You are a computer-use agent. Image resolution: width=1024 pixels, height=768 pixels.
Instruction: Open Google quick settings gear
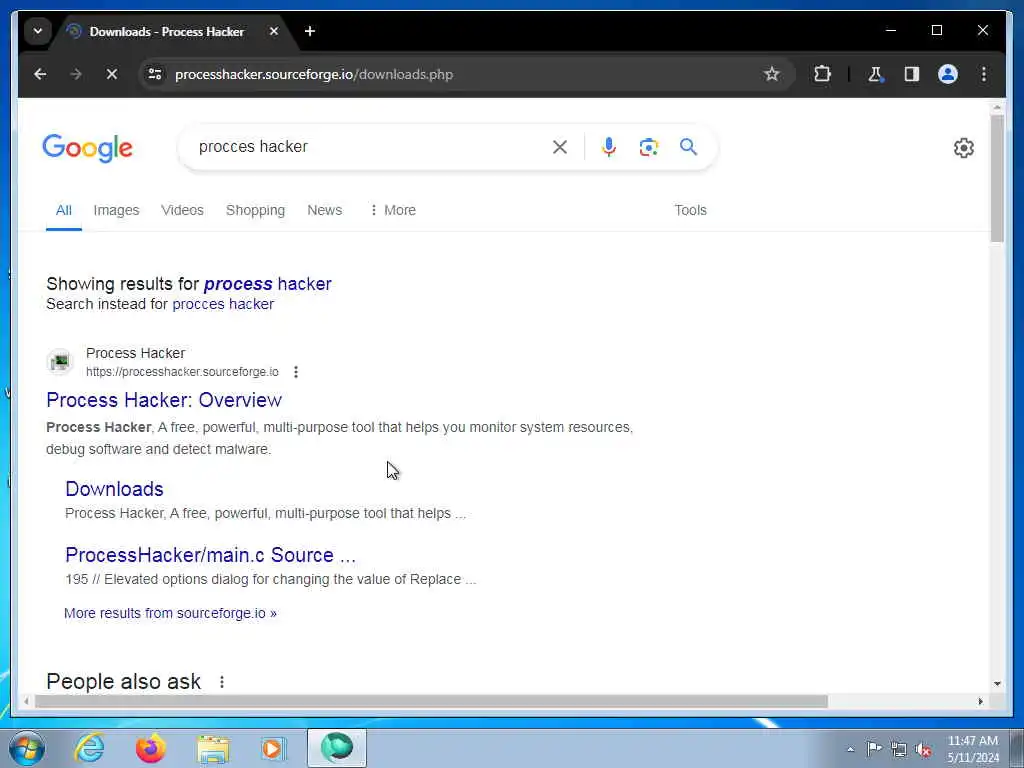[x=963, y=148]
